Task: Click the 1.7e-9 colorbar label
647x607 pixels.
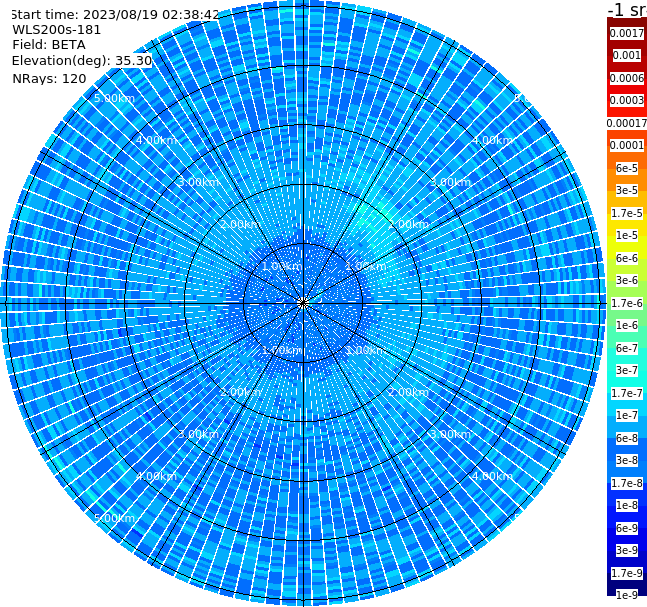Action: click(x=627, y=573)
